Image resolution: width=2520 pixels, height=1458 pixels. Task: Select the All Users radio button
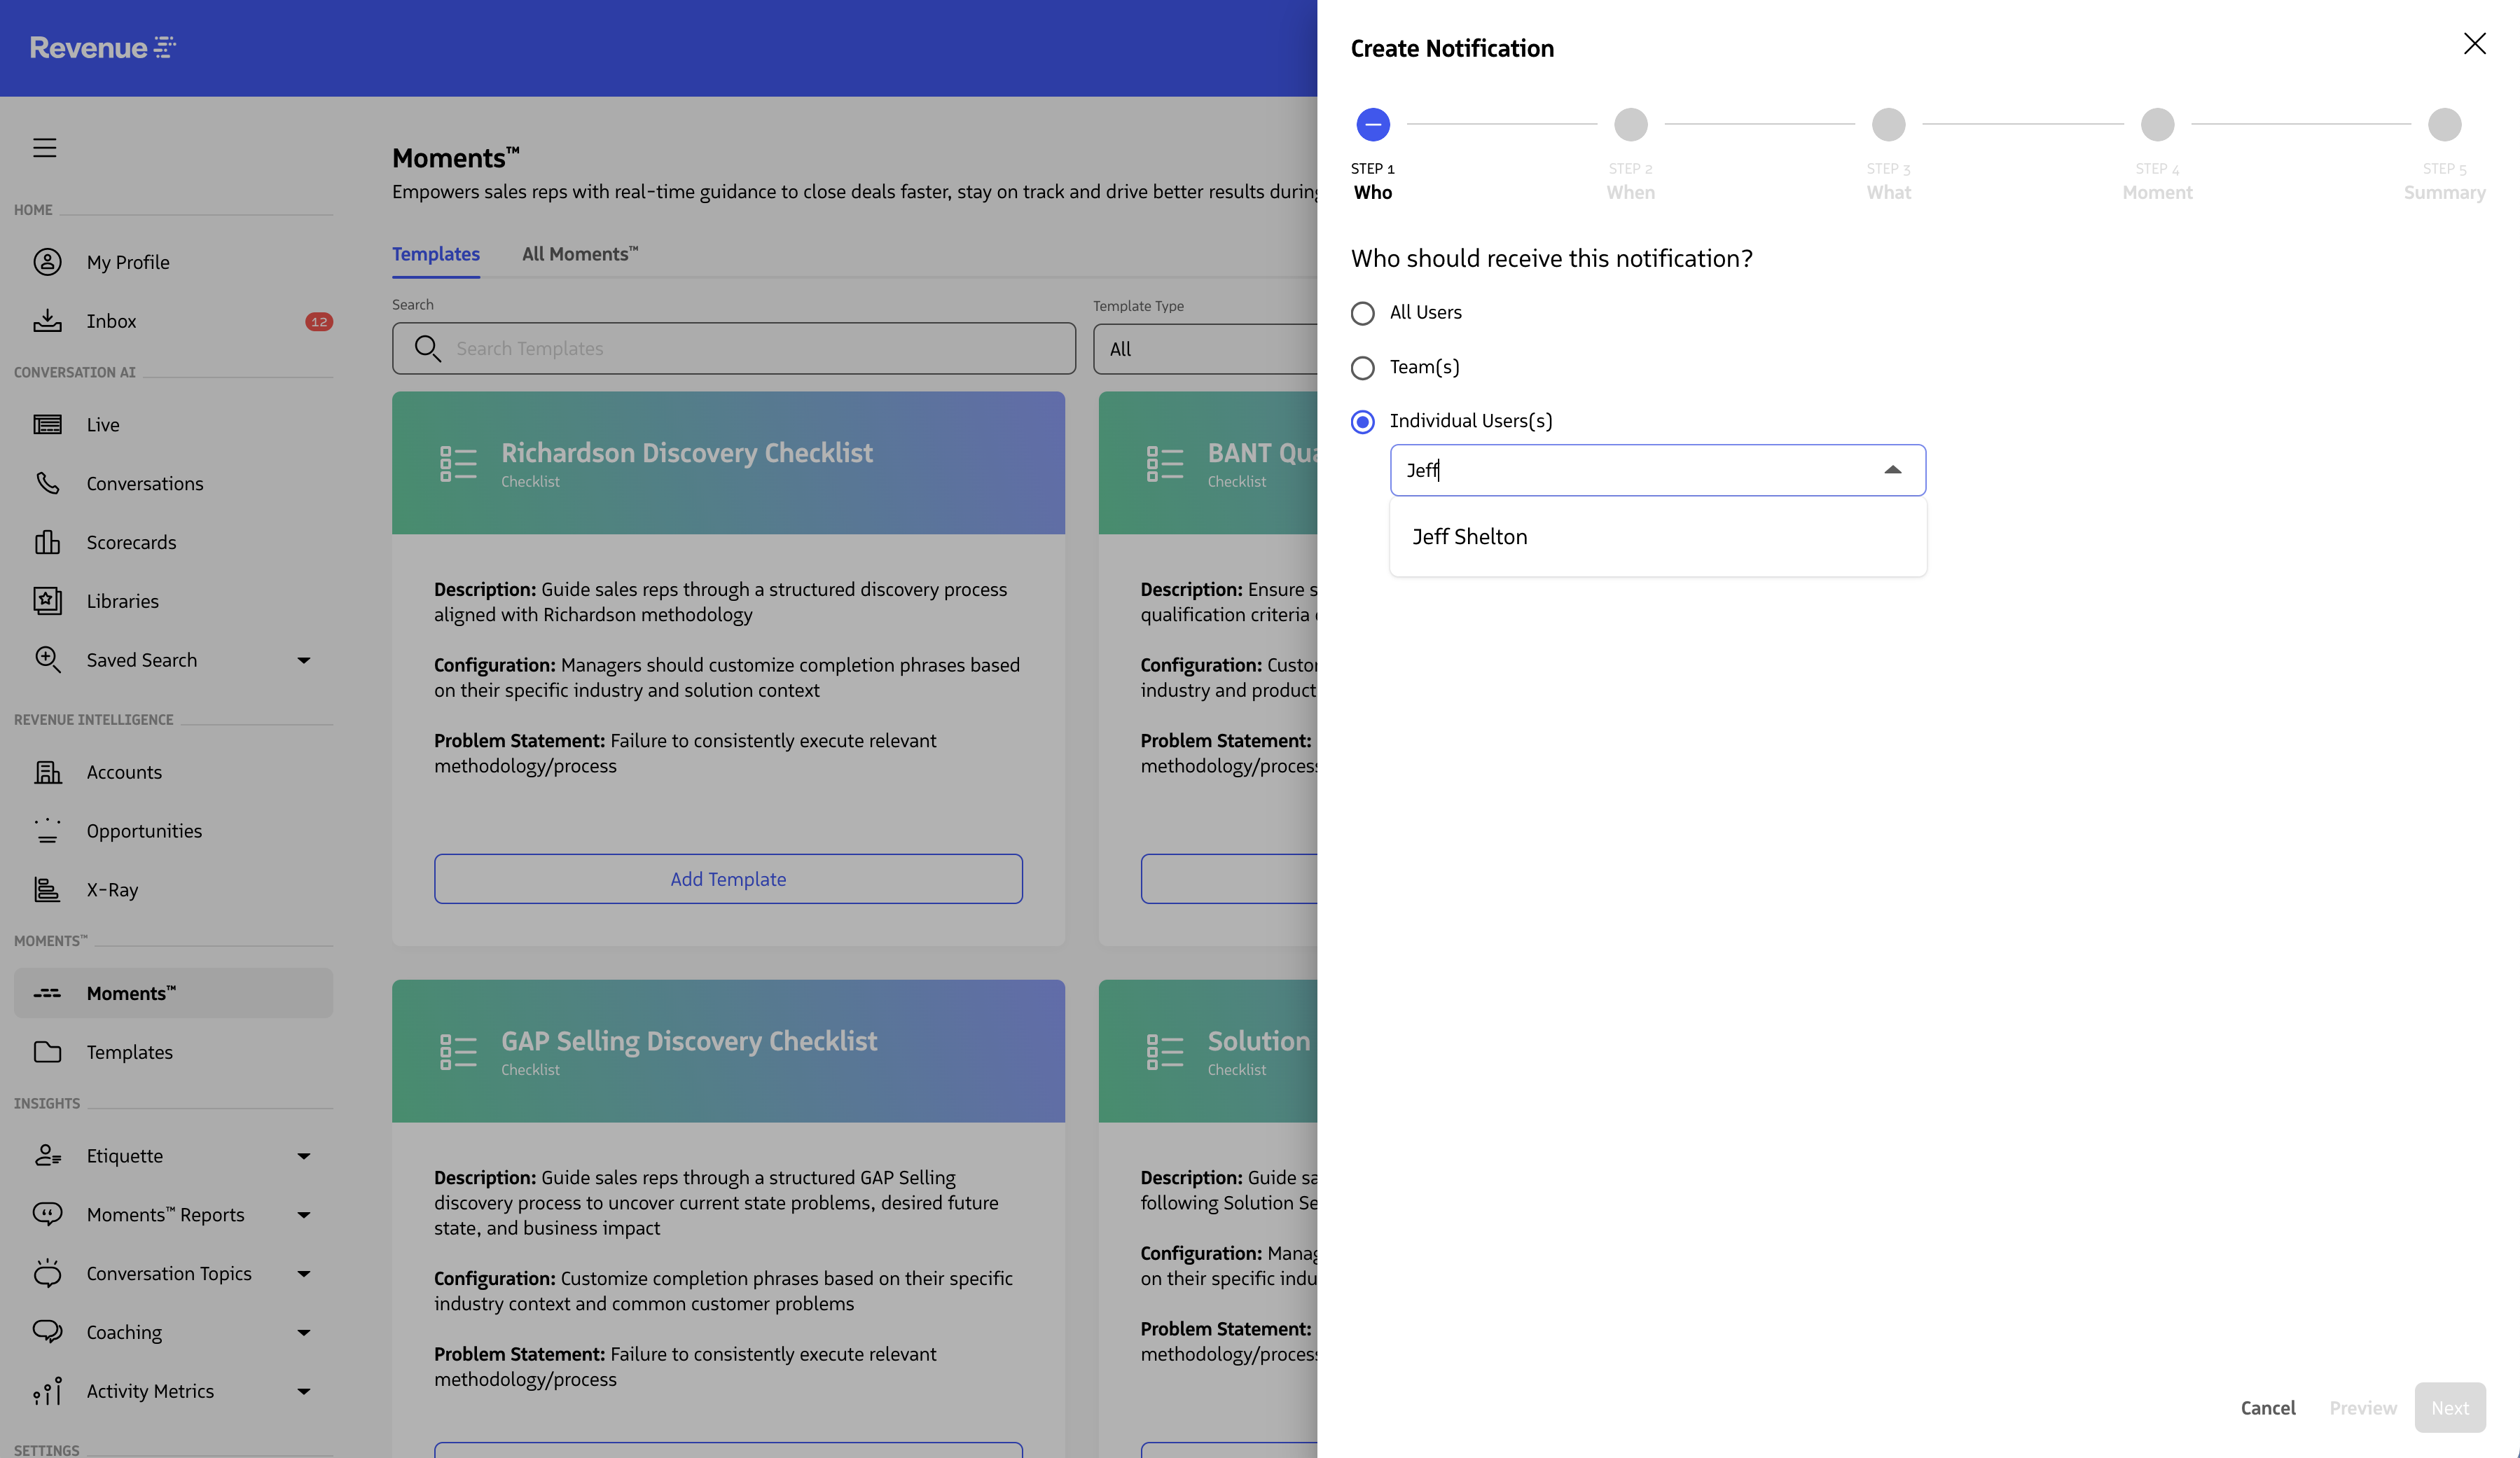(x=1362, y=313)
